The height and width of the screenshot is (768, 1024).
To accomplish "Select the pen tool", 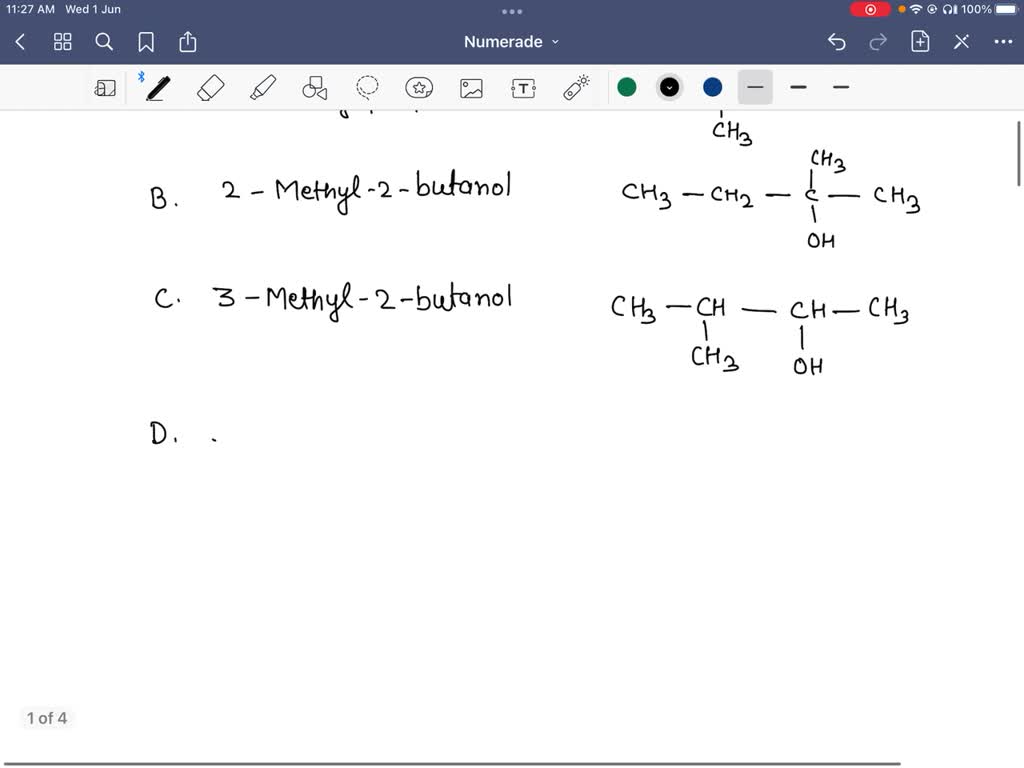I will point(156,87).
